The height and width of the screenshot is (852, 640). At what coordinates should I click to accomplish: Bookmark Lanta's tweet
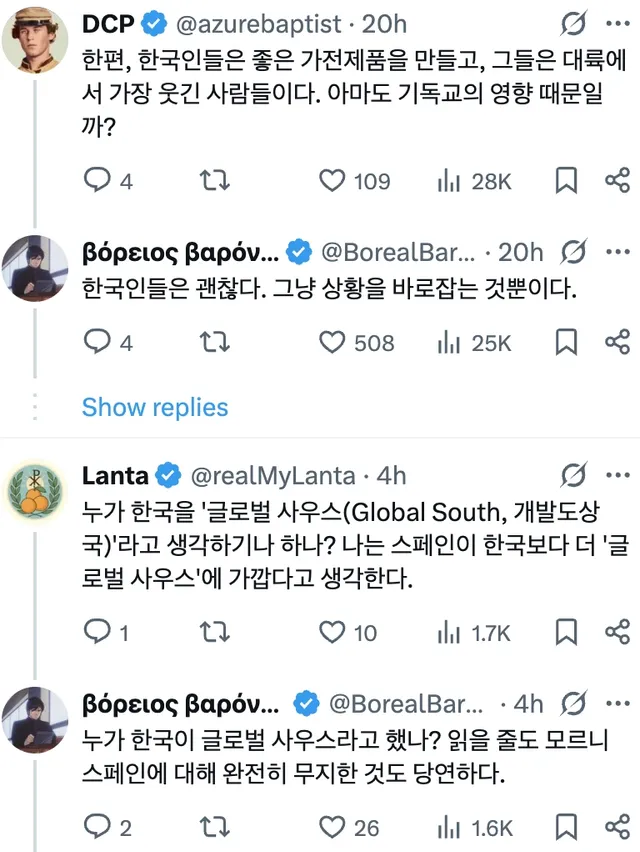565,633
